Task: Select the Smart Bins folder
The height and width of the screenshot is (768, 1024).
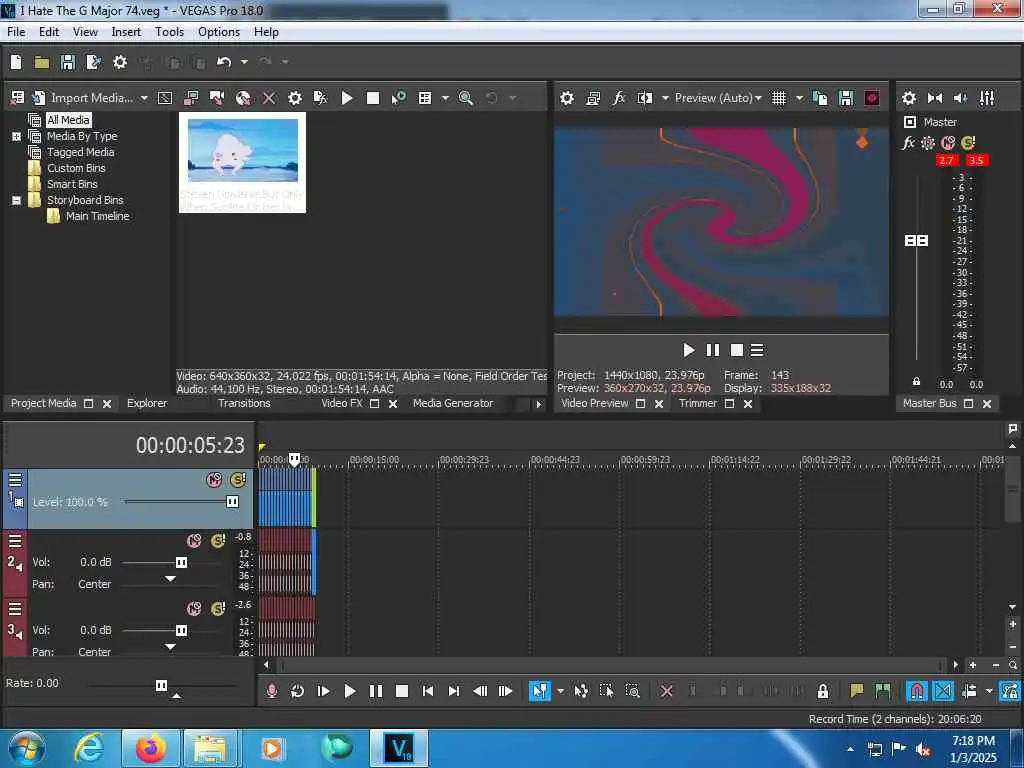Action: click(72, 184)
